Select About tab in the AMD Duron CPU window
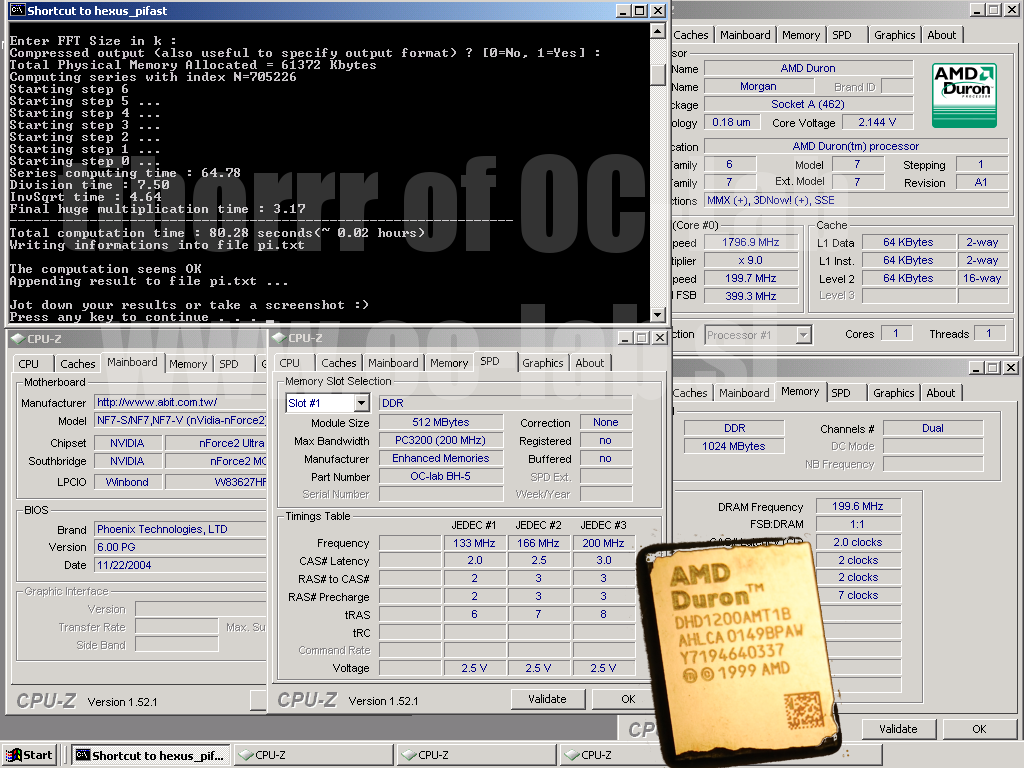1024x768 pixels. pos(942,35)
